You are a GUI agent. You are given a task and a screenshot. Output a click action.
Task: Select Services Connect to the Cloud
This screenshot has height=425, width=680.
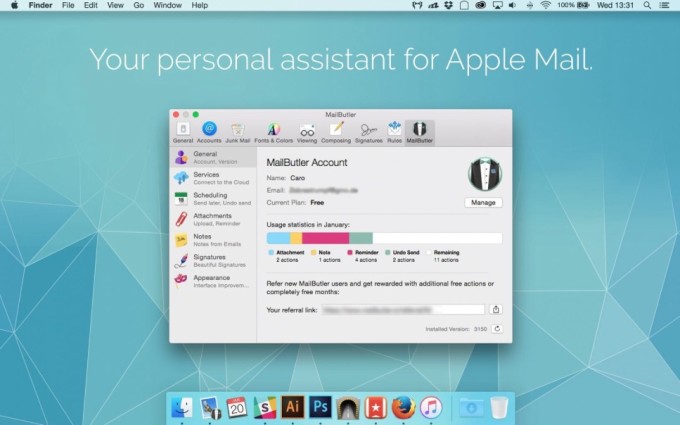[213, 178]
